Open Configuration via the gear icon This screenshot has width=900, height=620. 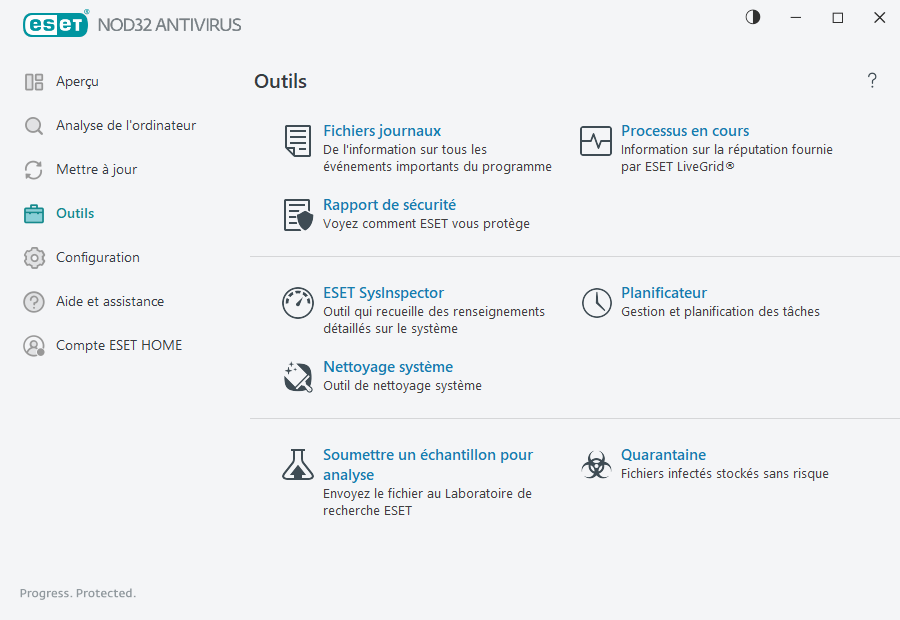pyautogui.click(x=33, y=257)
